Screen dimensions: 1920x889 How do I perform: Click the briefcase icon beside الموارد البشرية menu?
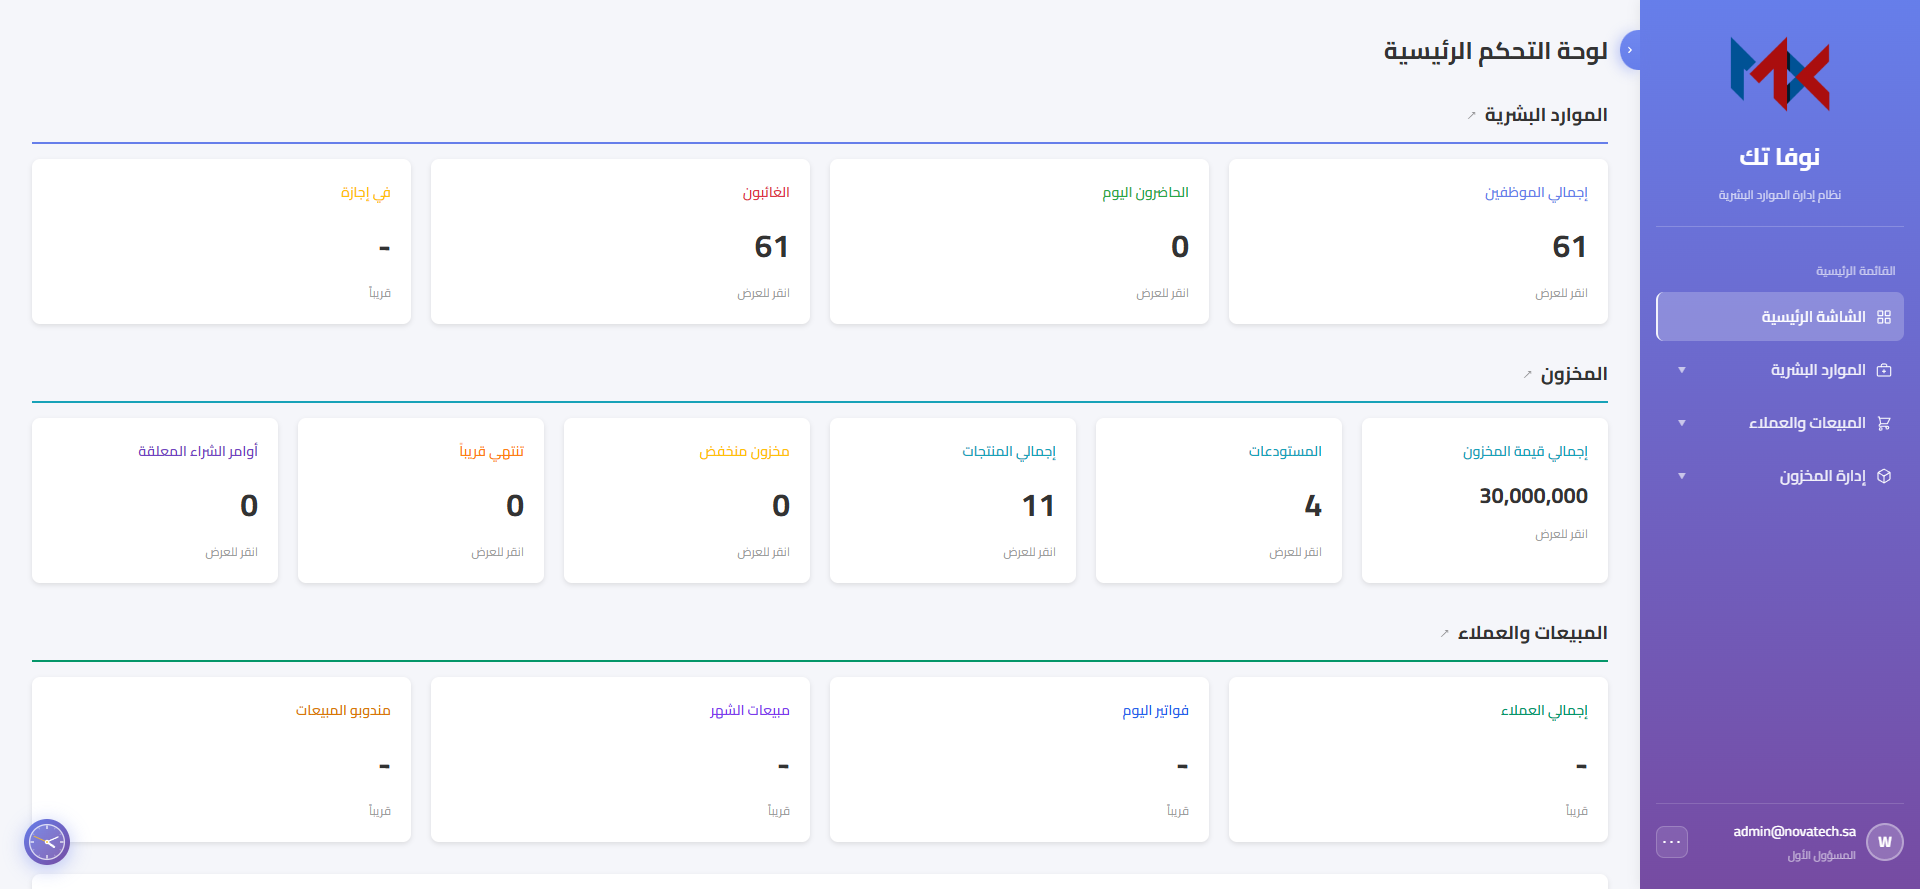1884,370
